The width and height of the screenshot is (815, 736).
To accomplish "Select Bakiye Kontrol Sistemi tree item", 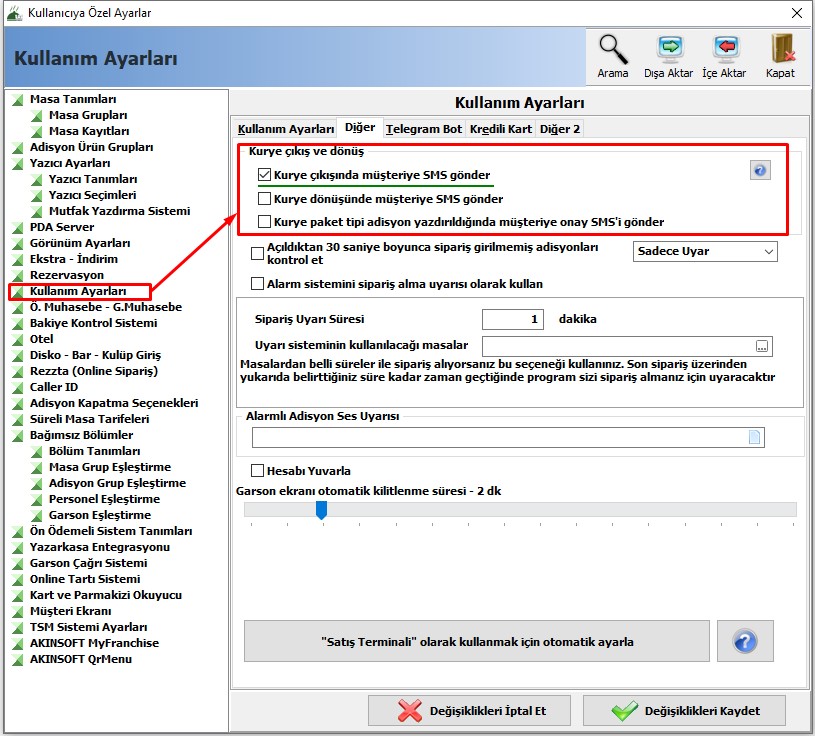I will 94,323.
